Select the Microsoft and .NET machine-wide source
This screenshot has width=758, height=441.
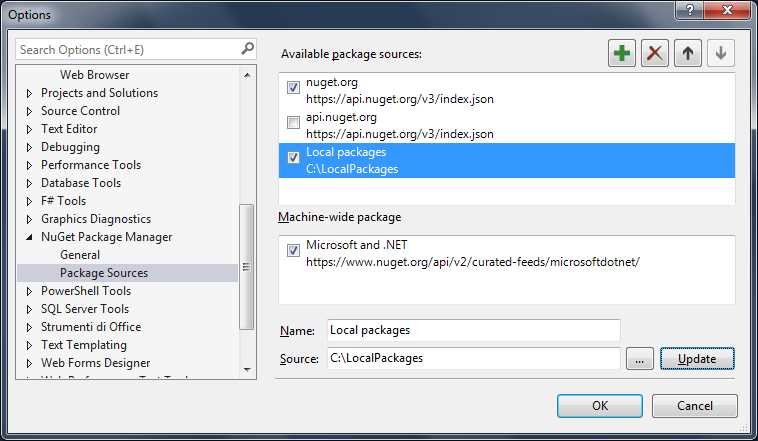pos(507,253)
